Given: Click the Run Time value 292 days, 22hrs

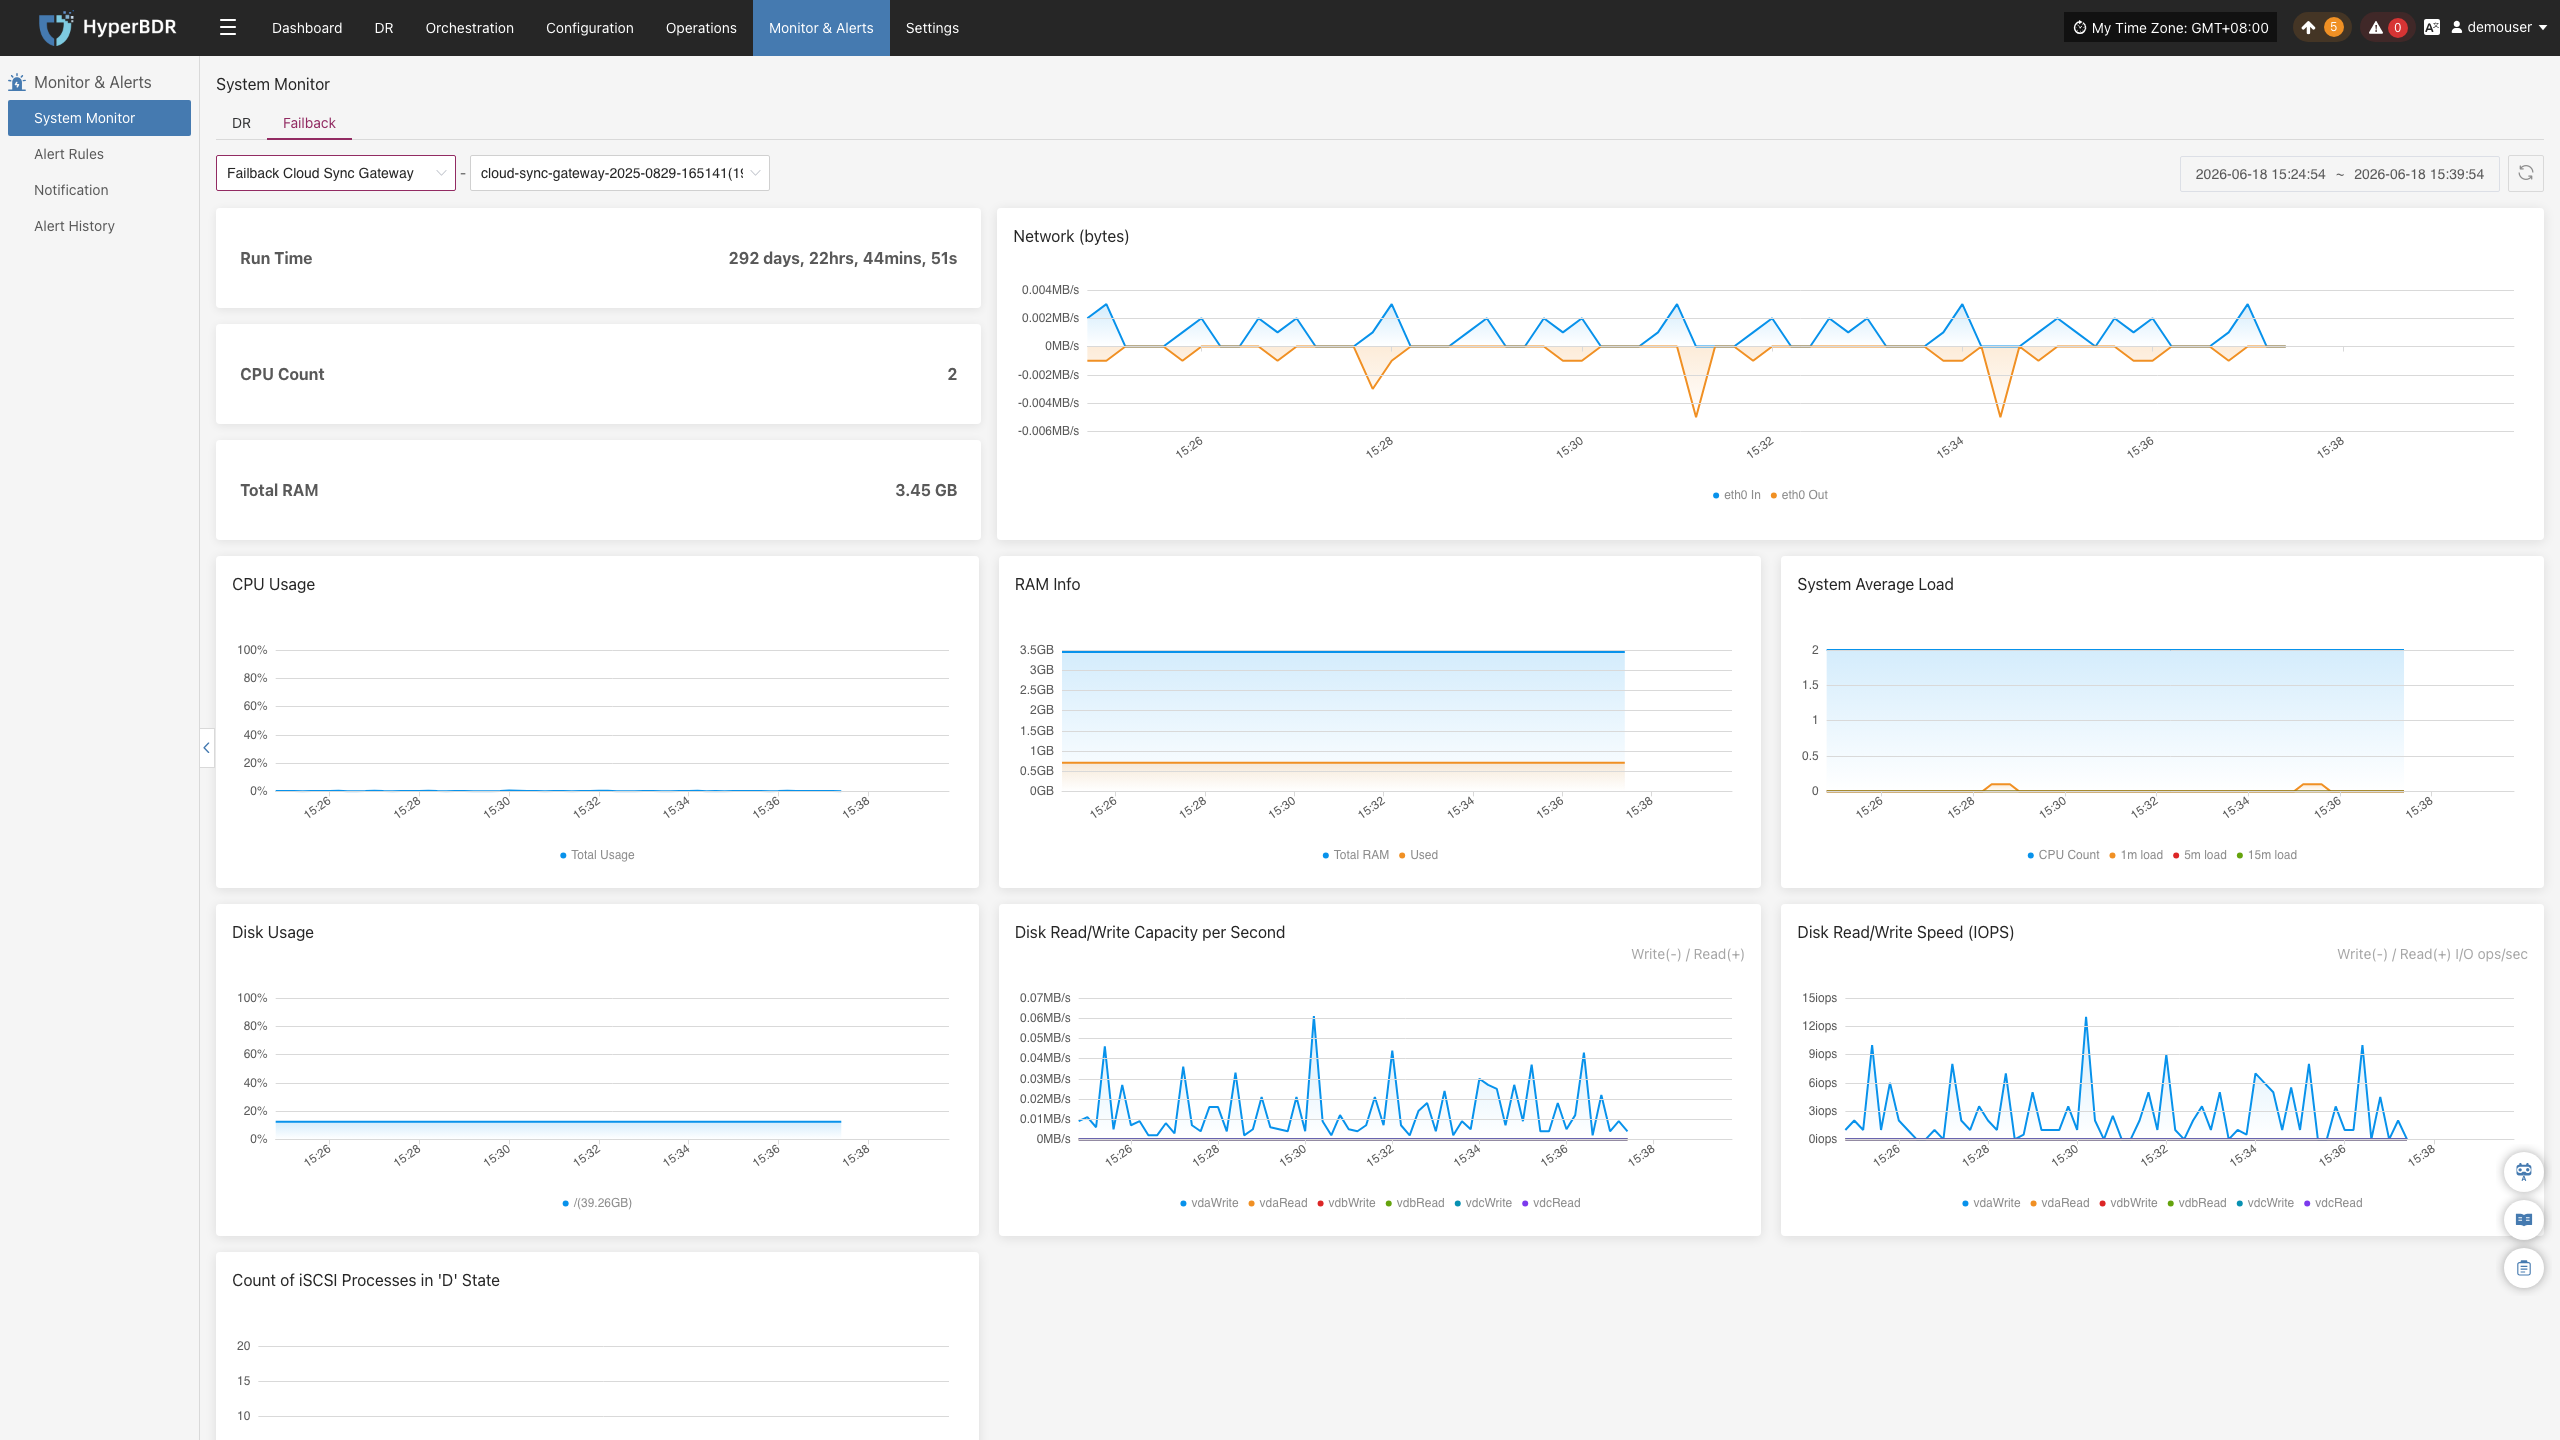Looking at the screenshot, I should [x=842, y=258].
